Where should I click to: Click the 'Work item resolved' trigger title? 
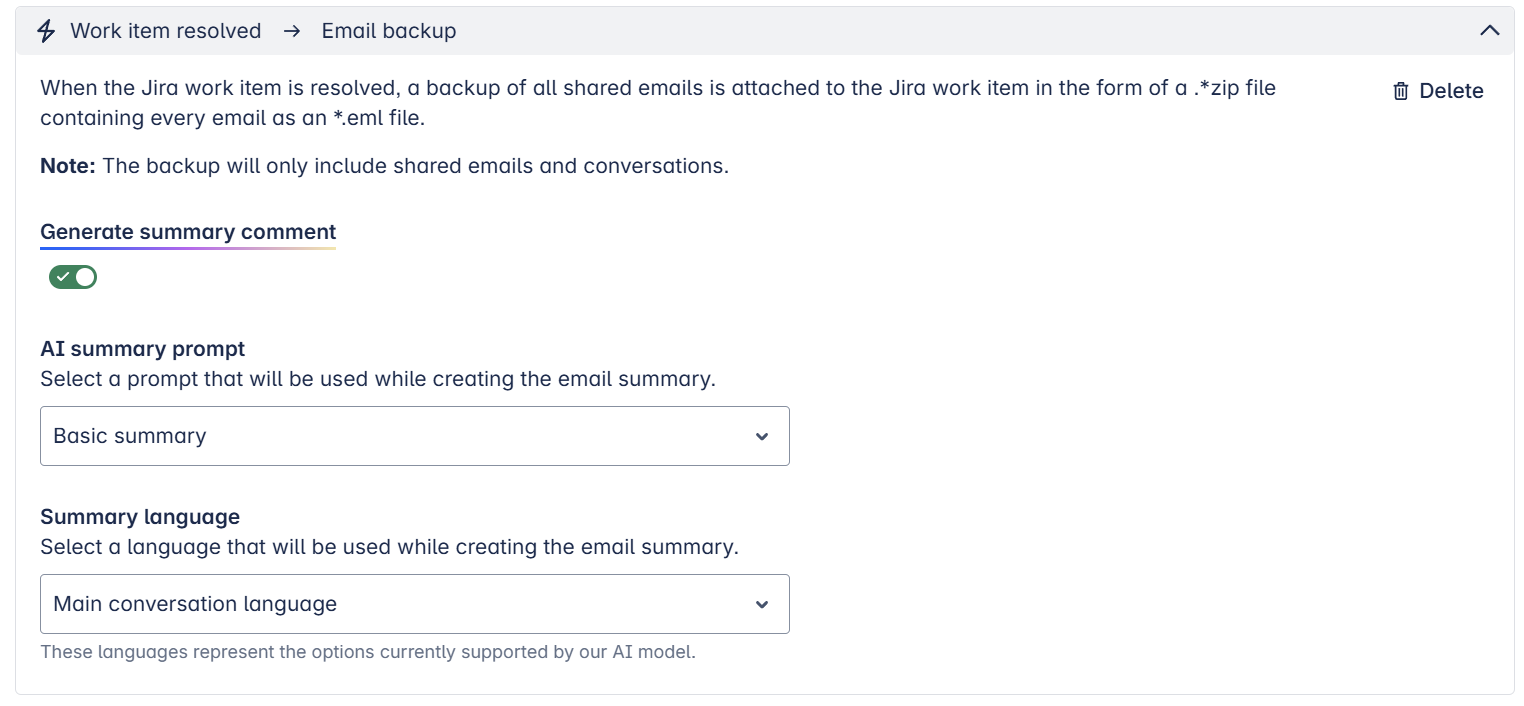point(166,31)
